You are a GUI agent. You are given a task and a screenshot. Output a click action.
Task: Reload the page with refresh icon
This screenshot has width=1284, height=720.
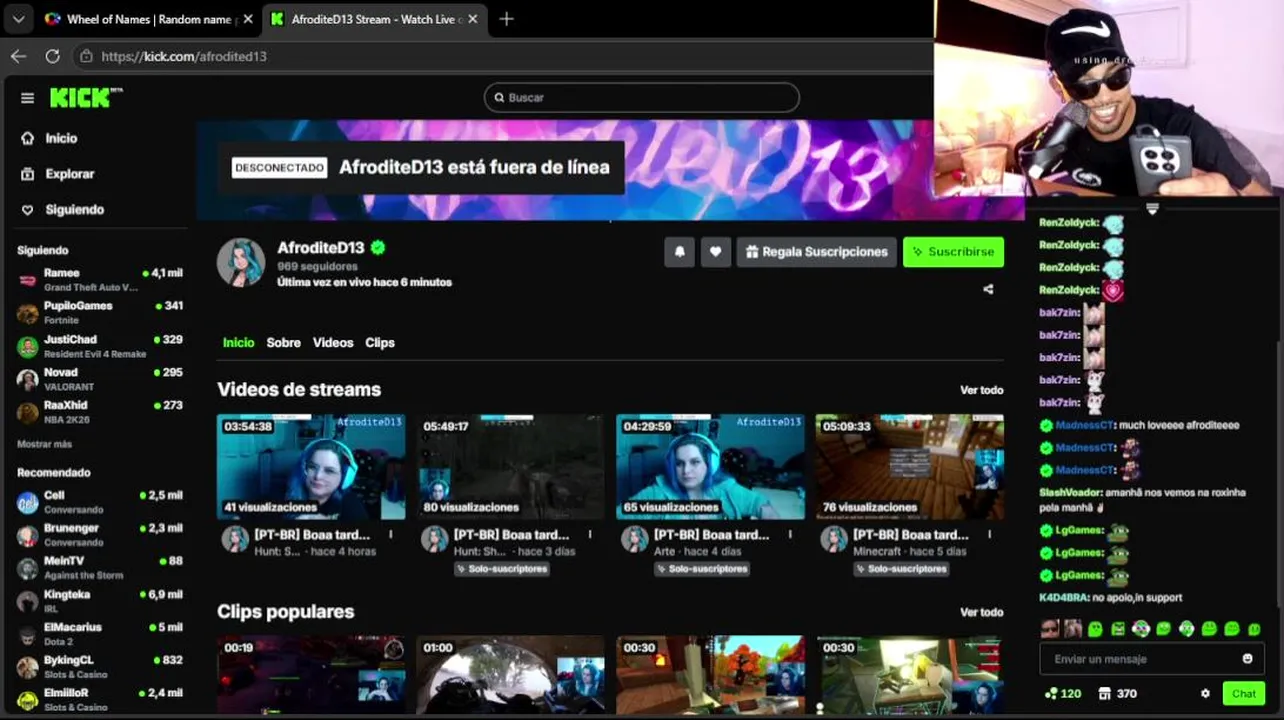(x=52, y=56)
